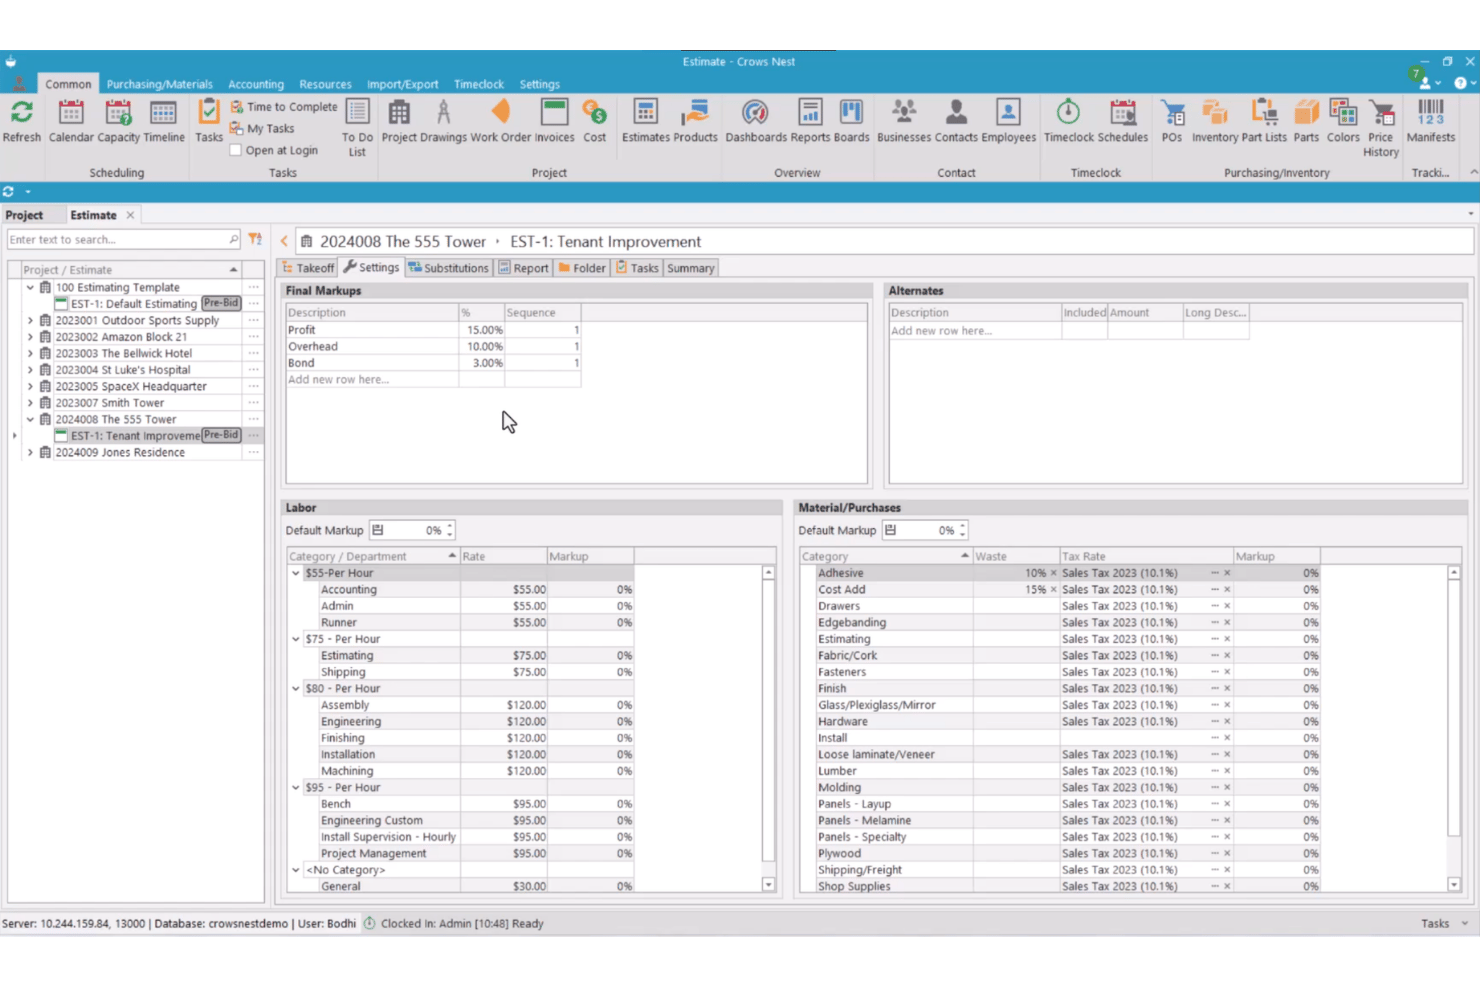The width and height of the screenshot is (1480, 987).
Task: Open Dashboards overview
Action: [755, 121]
